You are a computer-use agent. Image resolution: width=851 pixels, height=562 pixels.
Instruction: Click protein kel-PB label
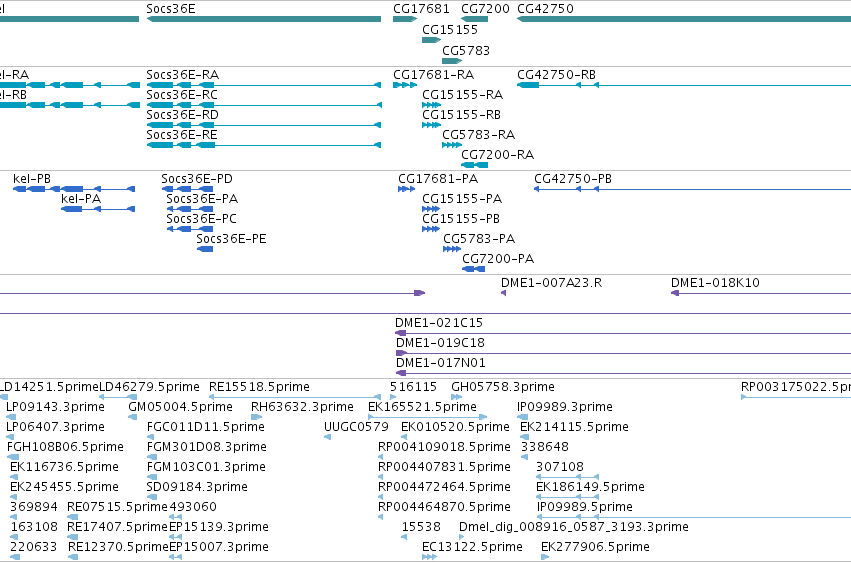(x=32, y=179)
